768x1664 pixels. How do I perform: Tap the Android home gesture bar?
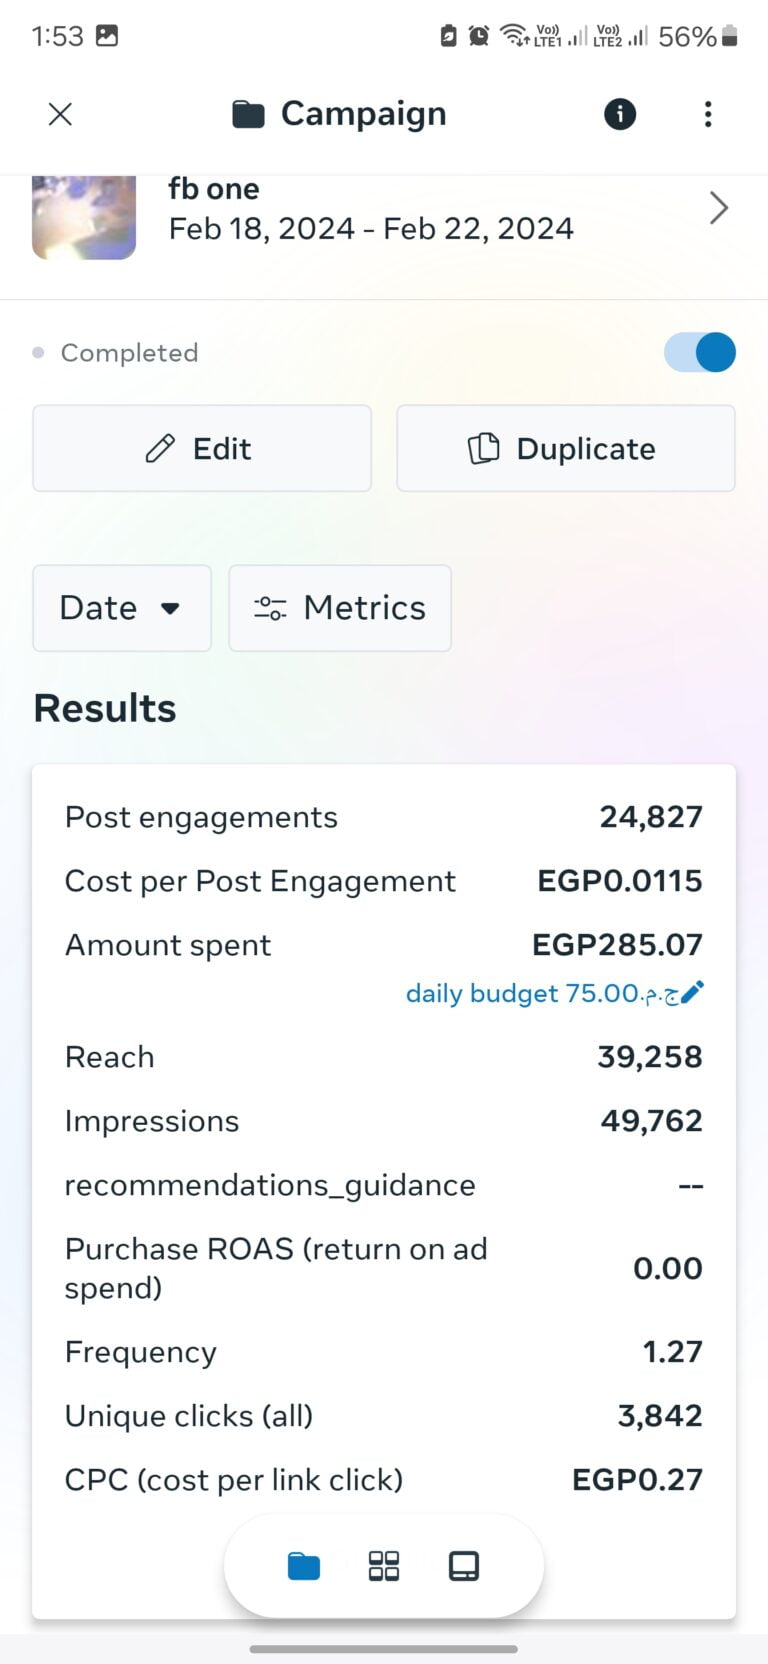[384, 1649]
